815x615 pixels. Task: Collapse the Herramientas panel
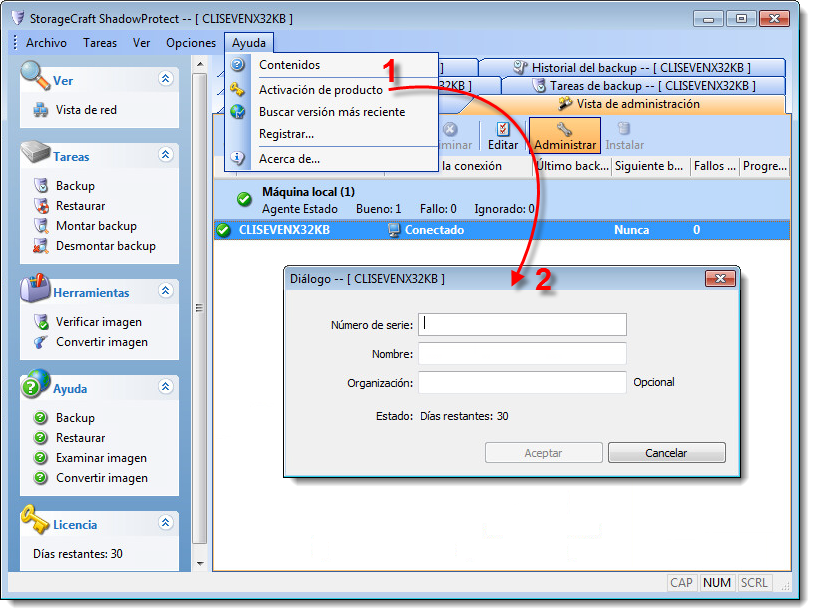click(x=166, y=291)
